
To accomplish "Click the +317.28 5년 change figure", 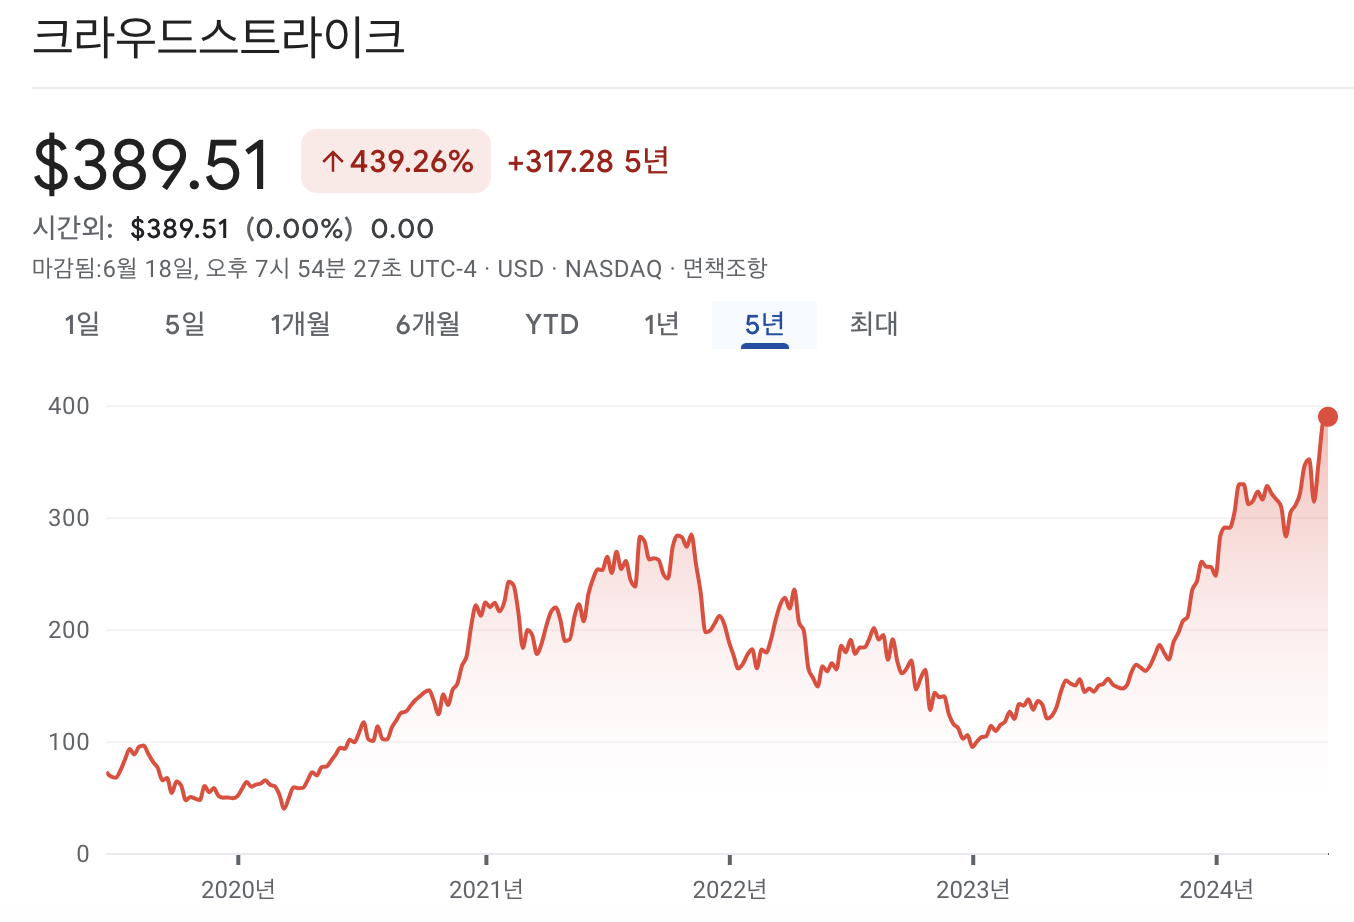I will point(588,161).
